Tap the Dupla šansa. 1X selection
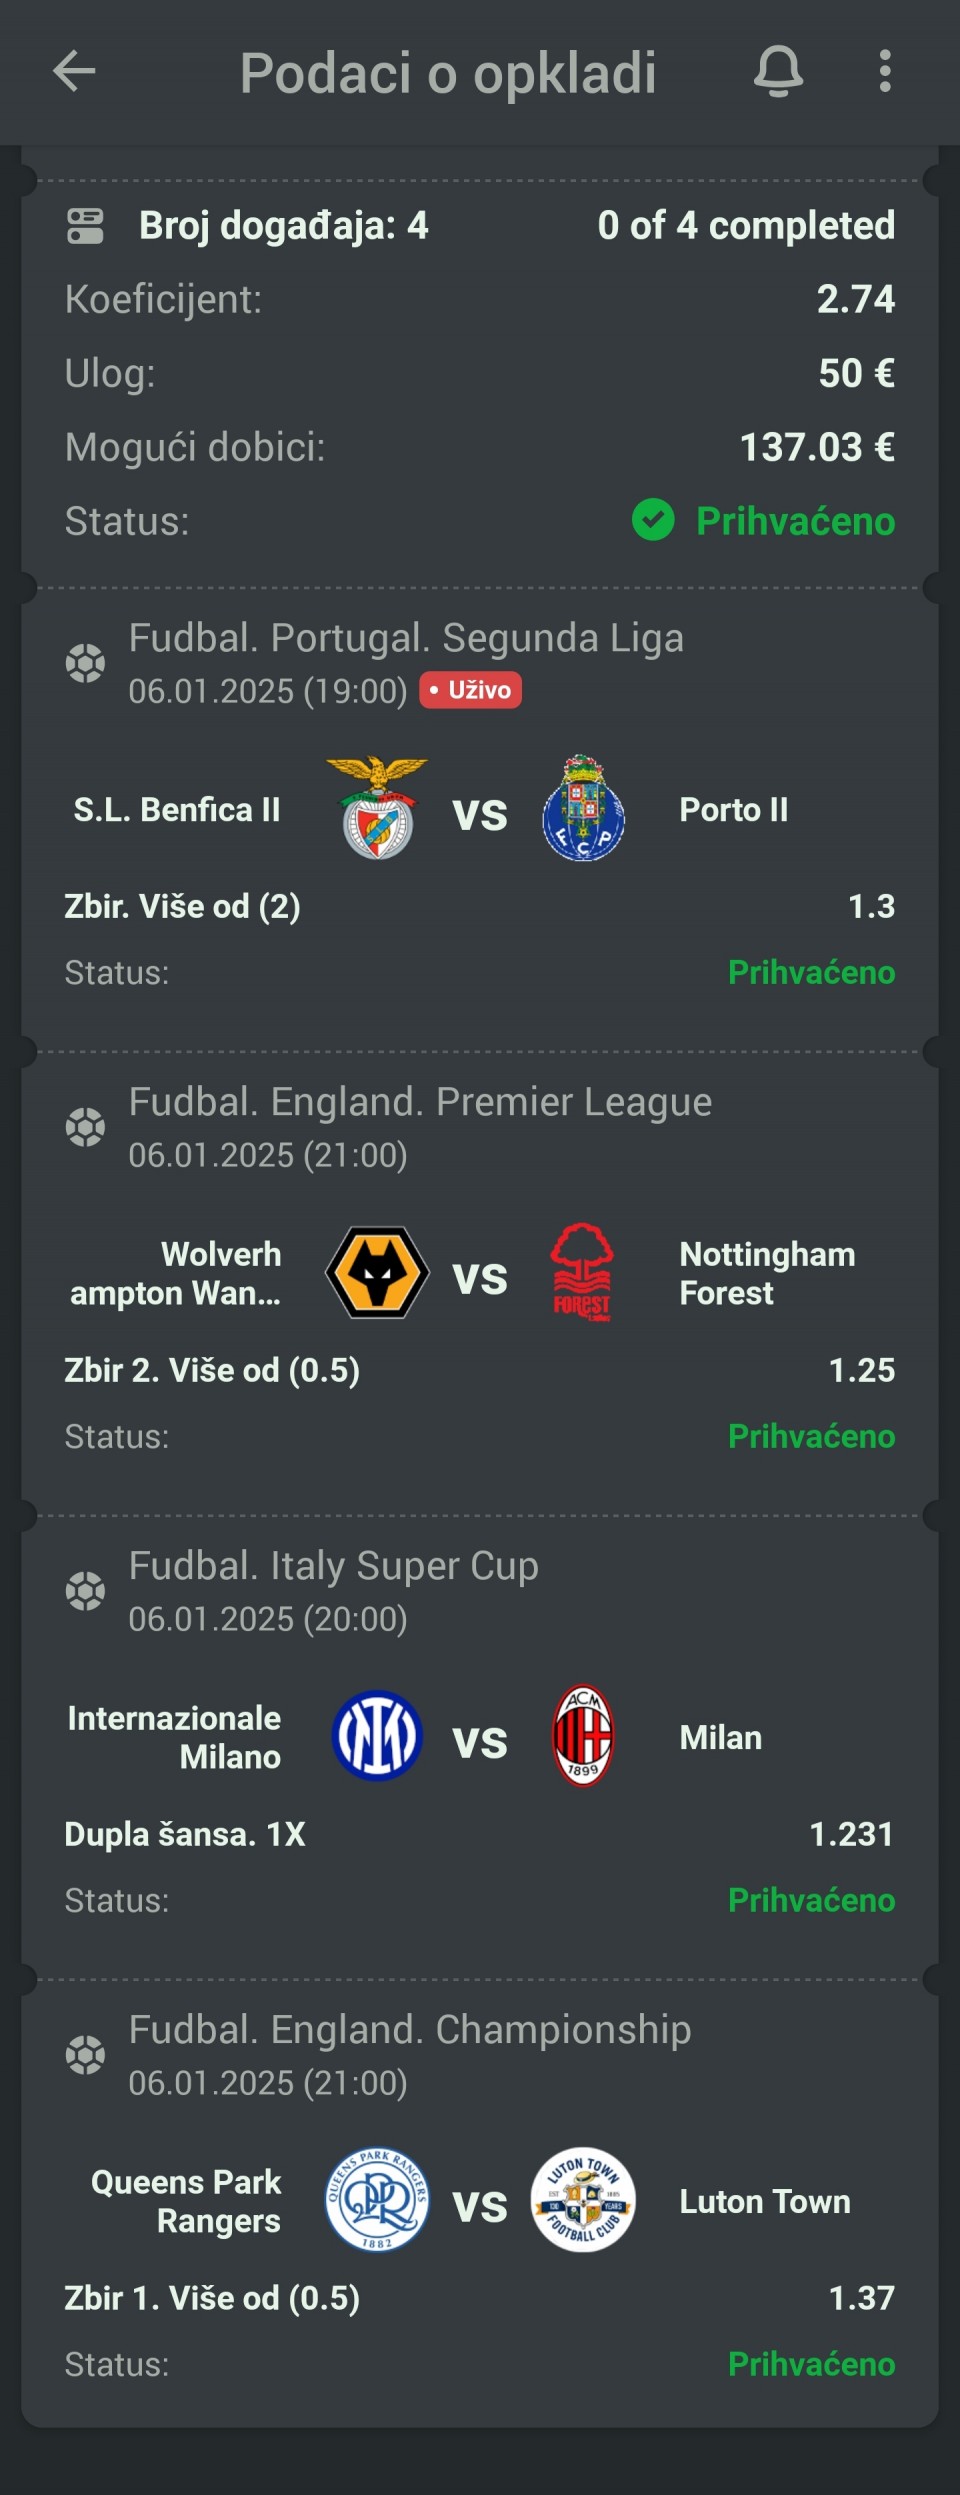Image resolution: width=960 pixels, height=2495 pixels. [x=185, y=1834]
